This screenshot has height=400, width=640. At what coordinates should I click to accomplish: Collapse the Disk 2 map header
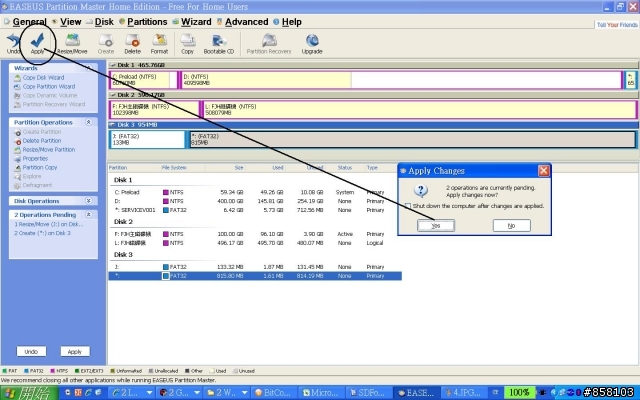[113, 95]
